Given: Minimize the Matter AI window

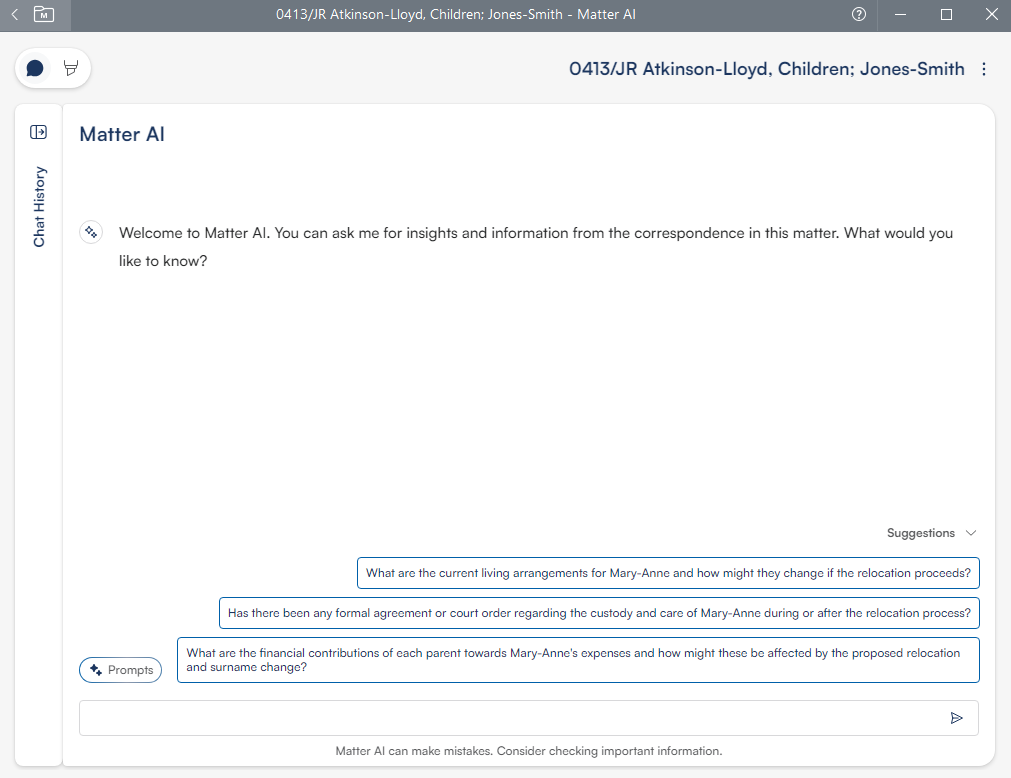Looking at the screenshot, I should pos(901,15).
